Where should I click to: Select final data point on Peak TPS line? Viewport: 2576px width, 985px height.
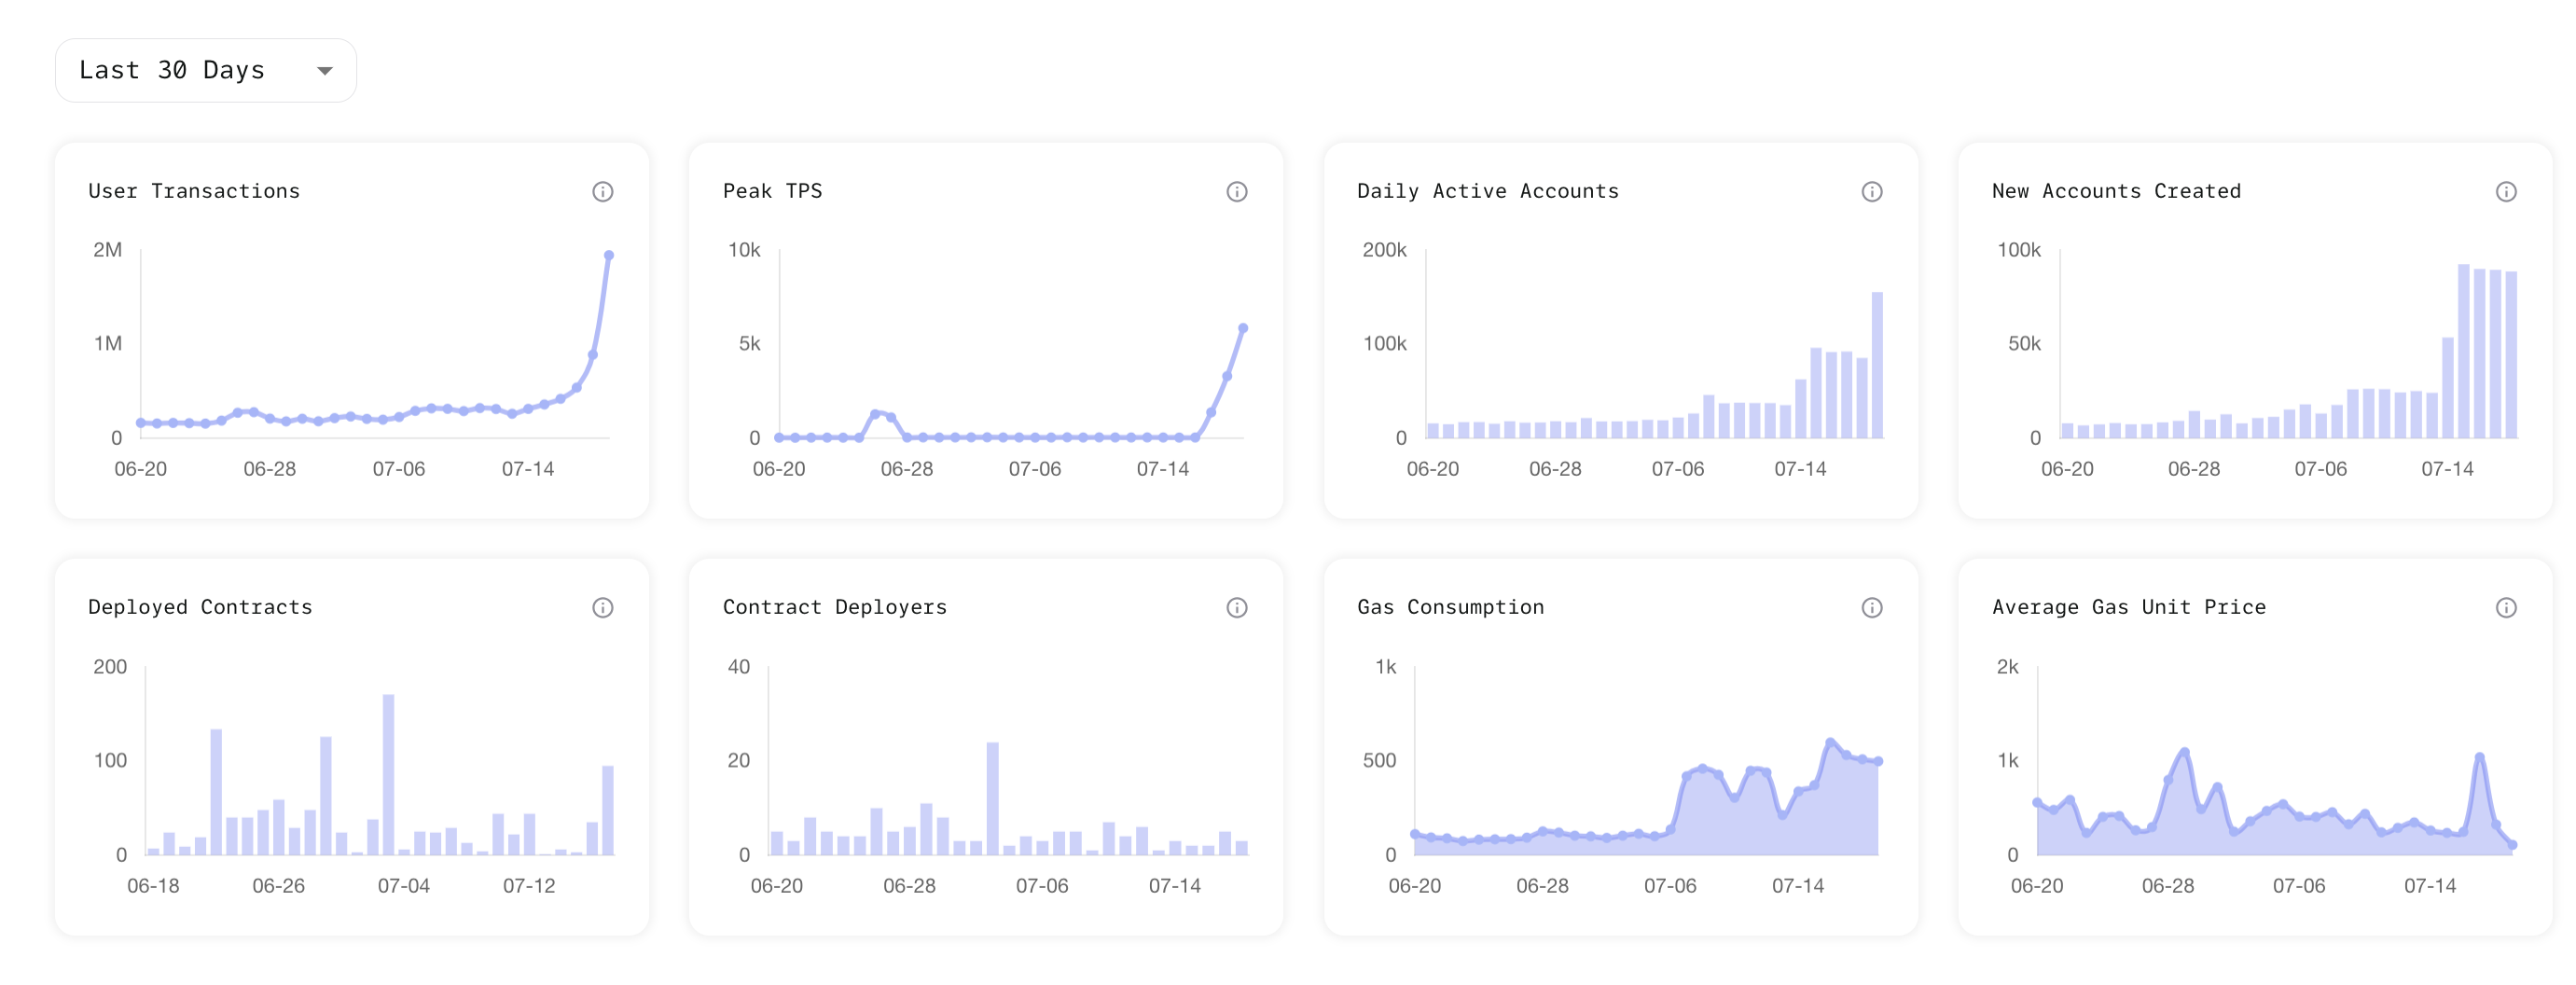1243,328
